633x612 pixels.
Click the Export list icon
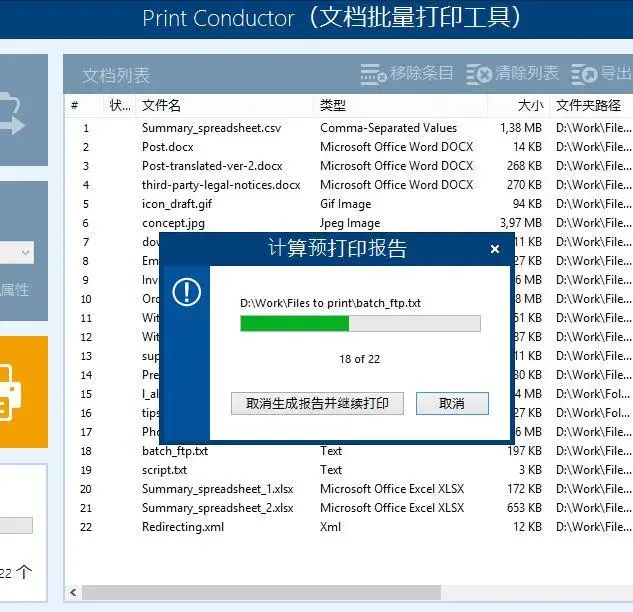[584, 74]
